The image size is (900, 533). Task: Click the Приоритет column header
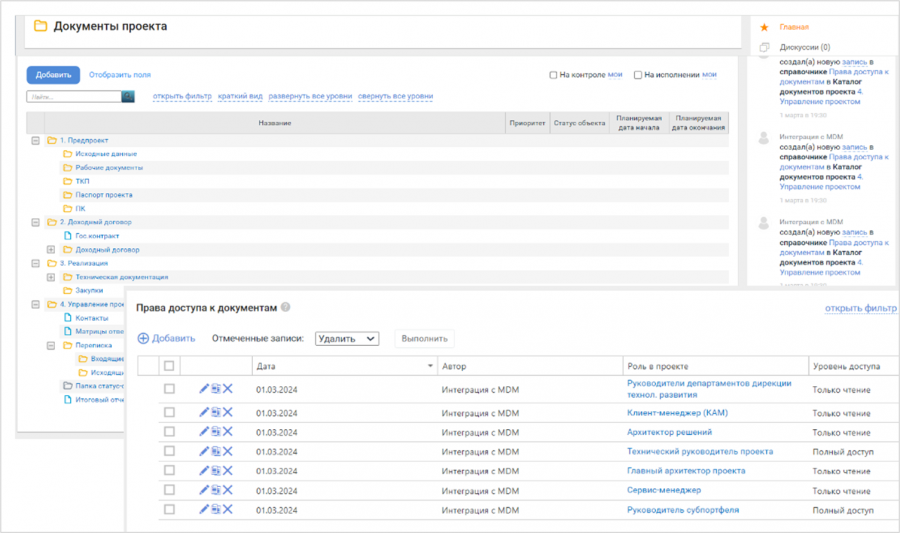527,123
